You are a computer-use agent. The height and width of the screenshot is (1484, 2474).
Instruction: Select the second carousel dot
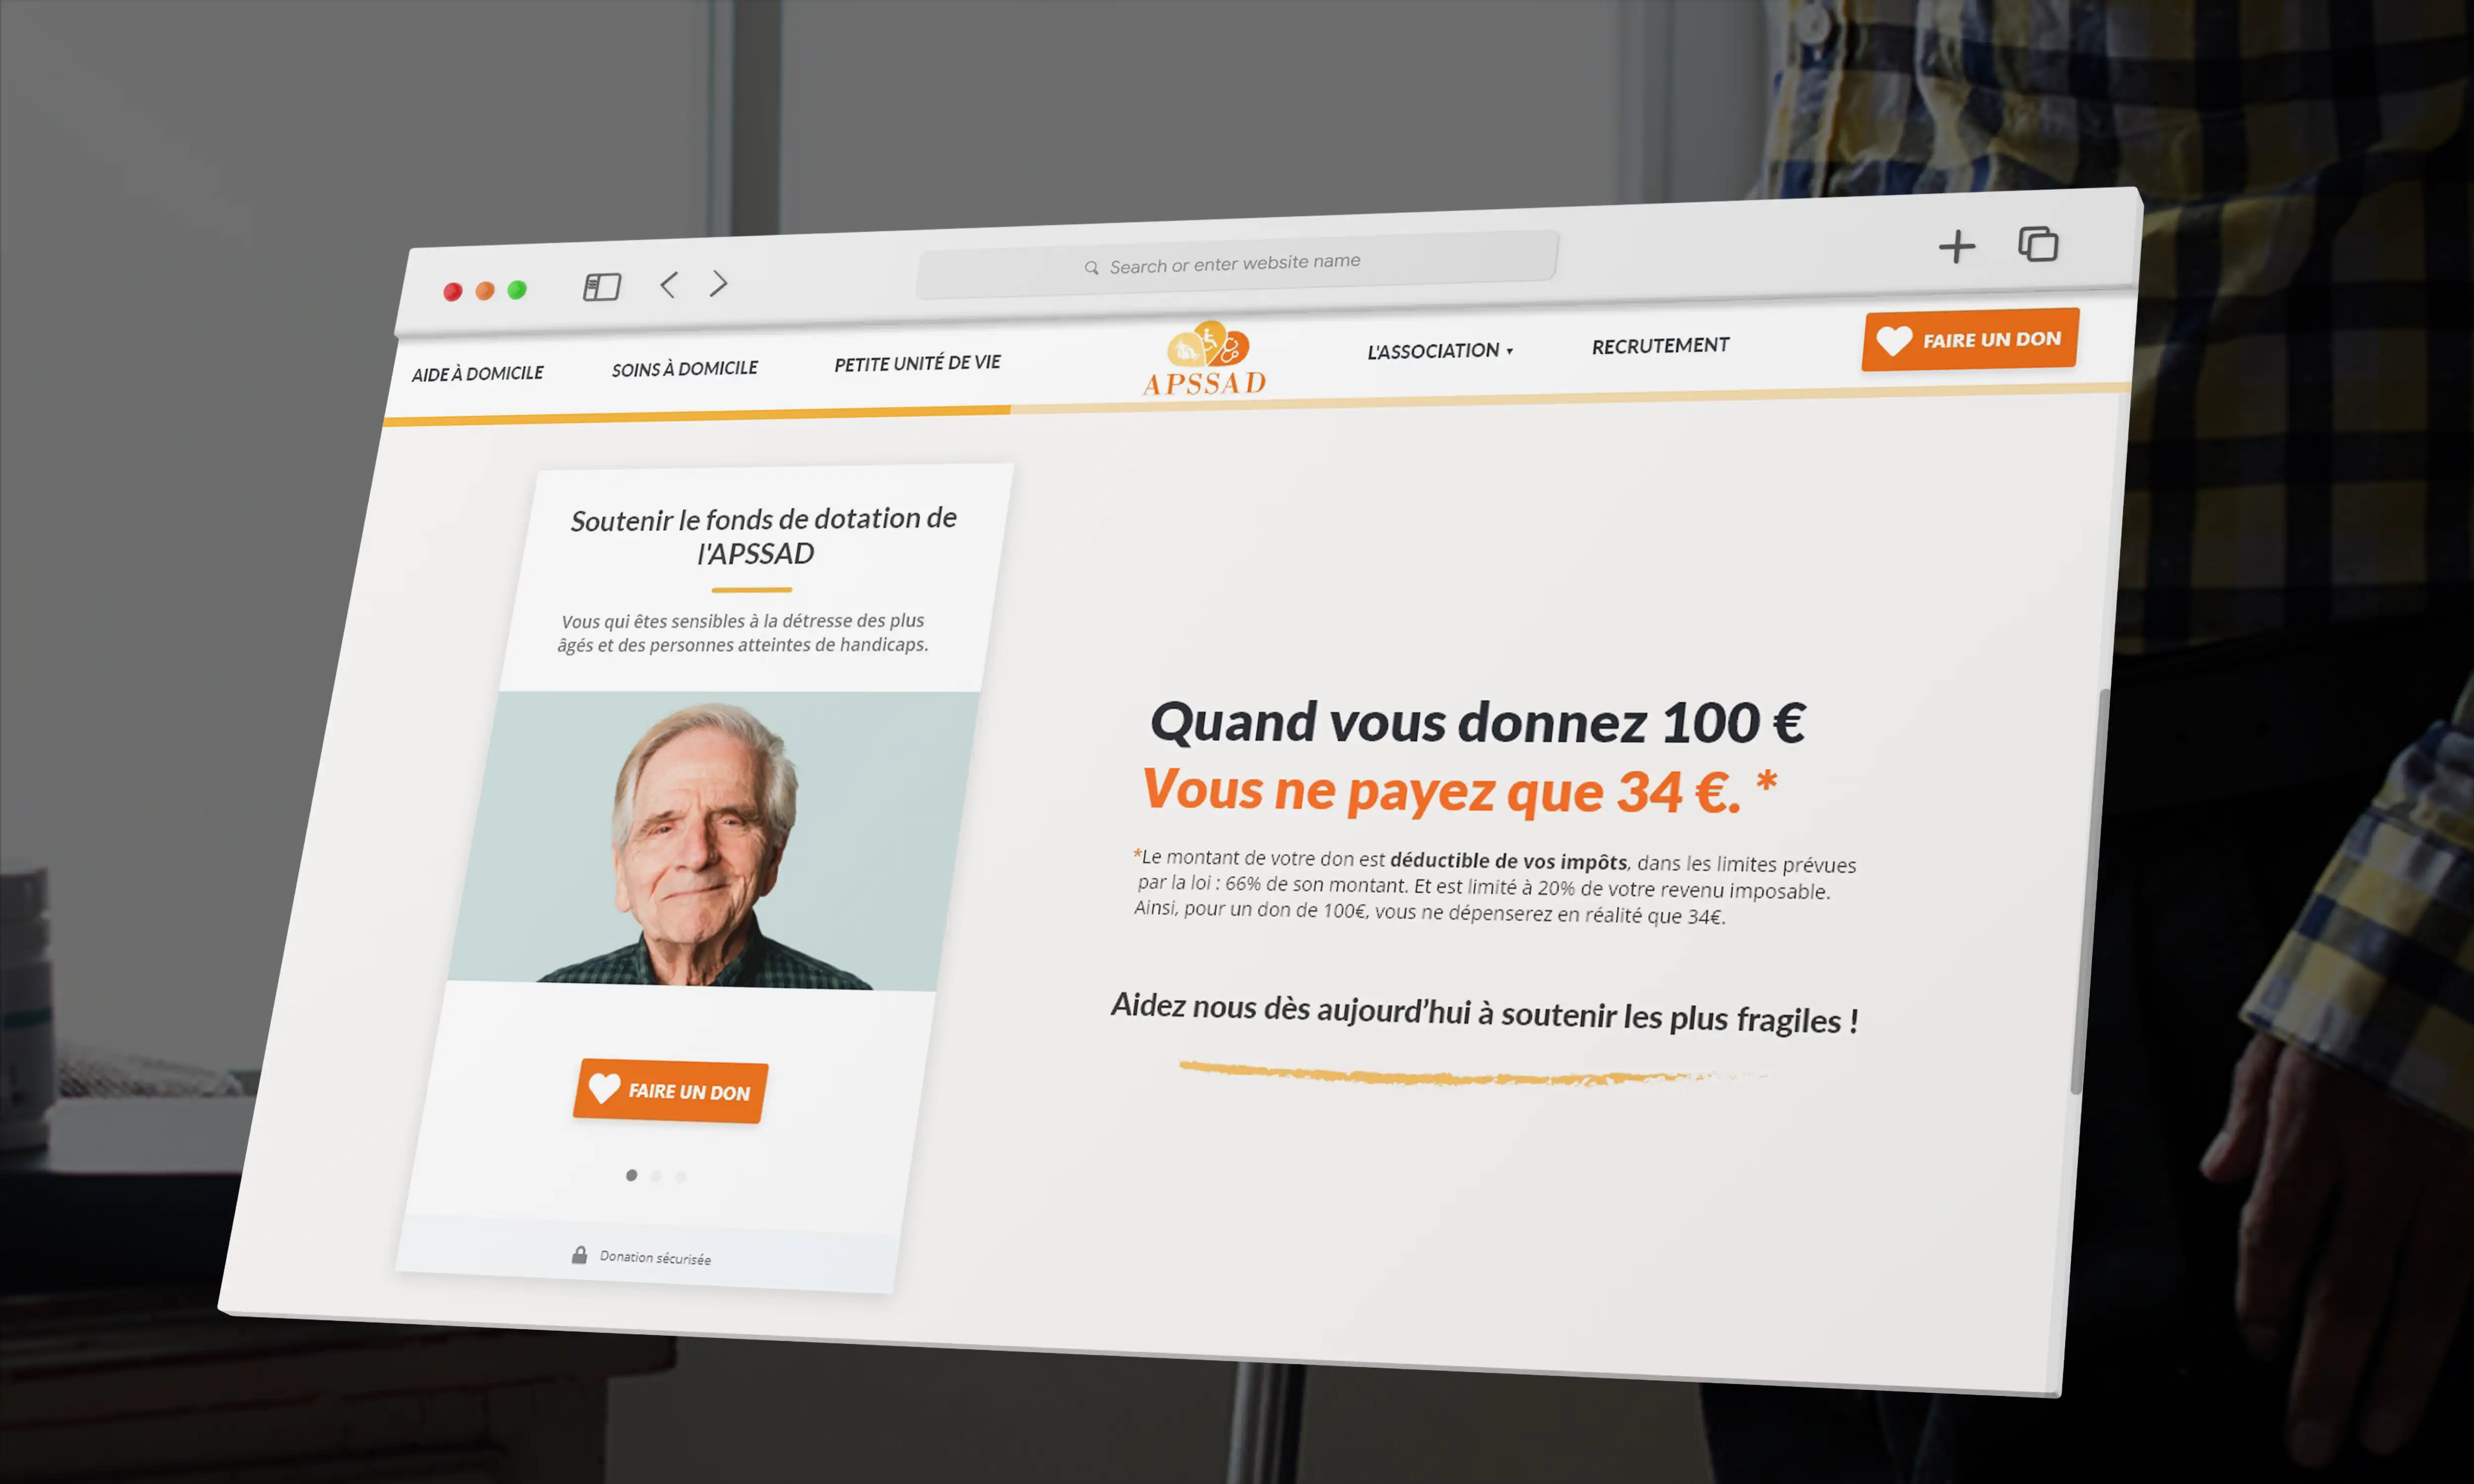tap(656, 1176)
